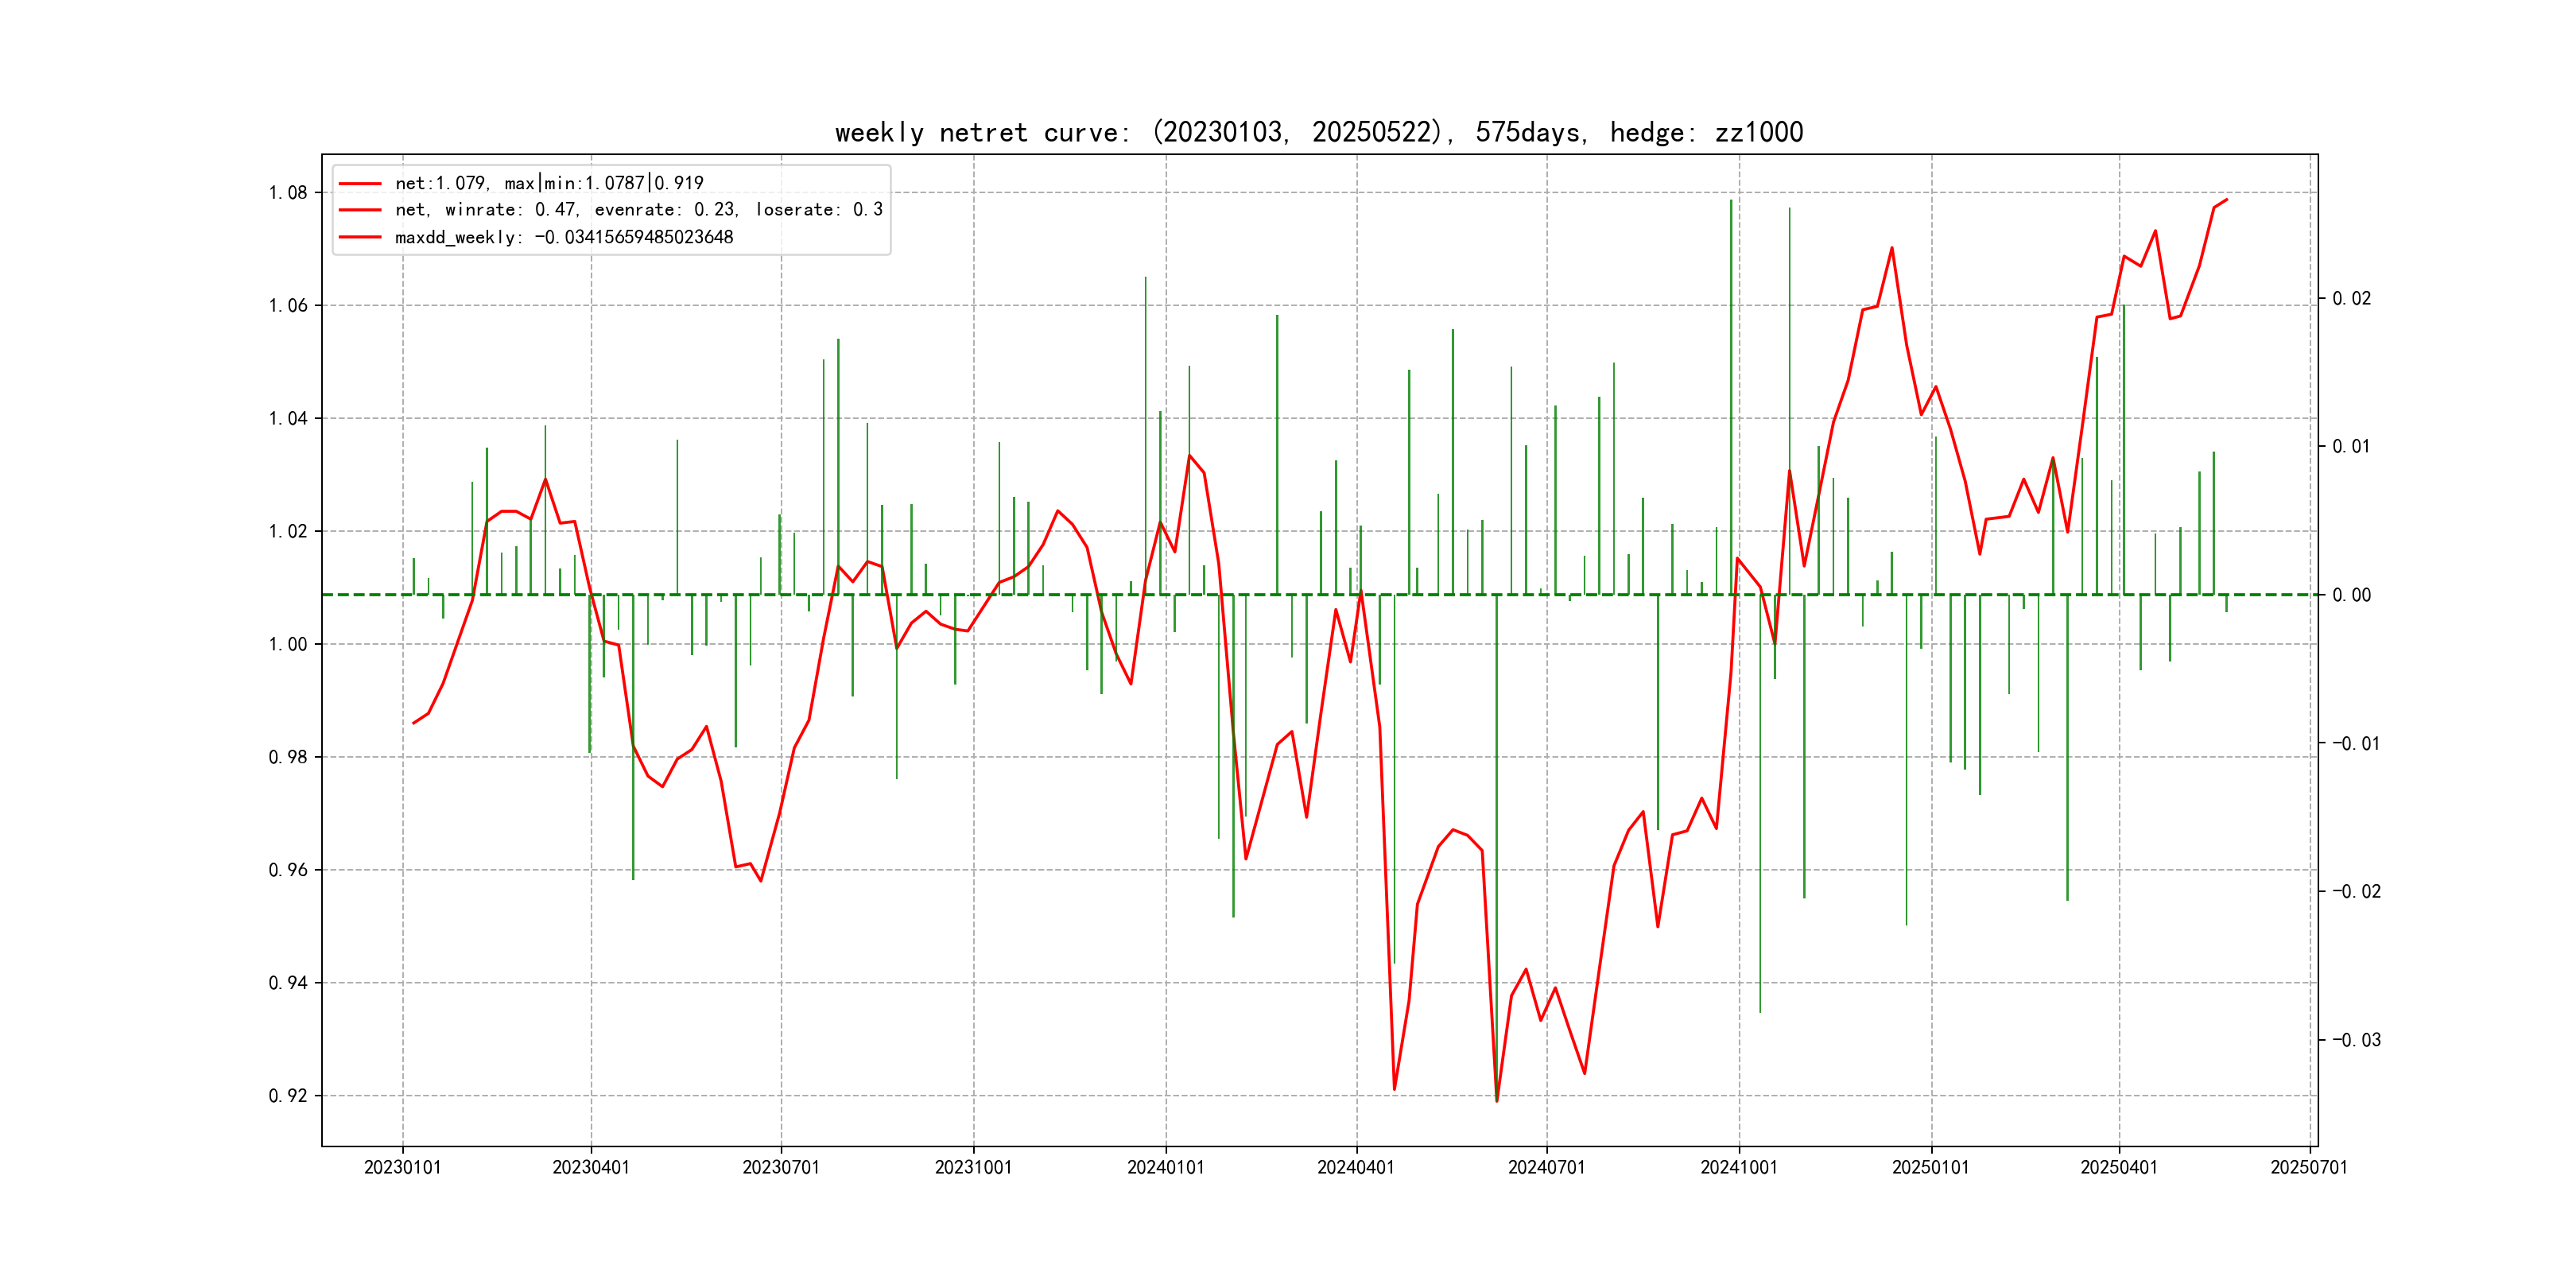Click the 20230101 x-axis date label

click(402, 1167)
